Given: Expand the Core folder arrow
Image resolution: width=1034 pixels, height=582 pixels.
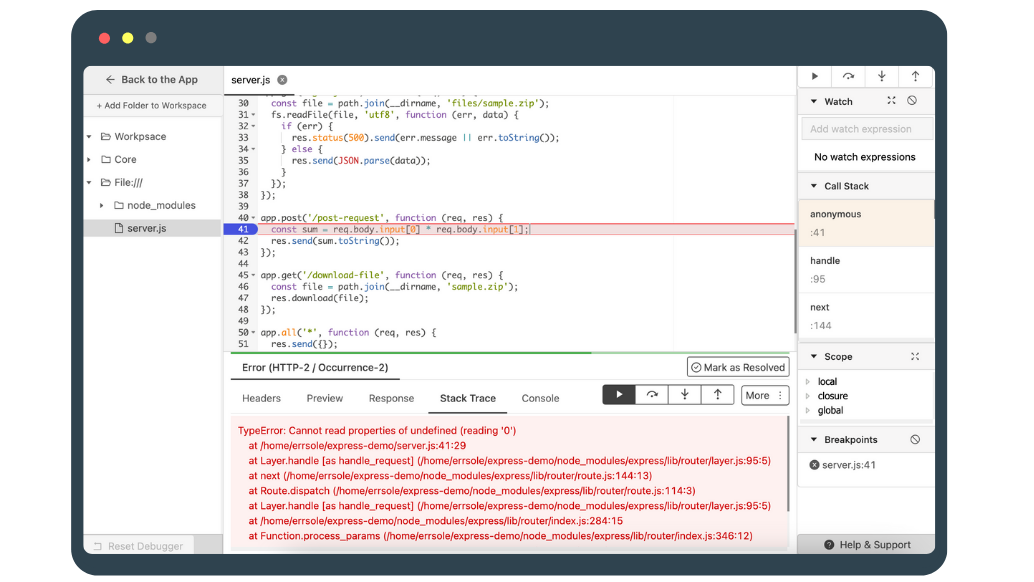Looking at the screenshot, I should (x=89, y=160).
